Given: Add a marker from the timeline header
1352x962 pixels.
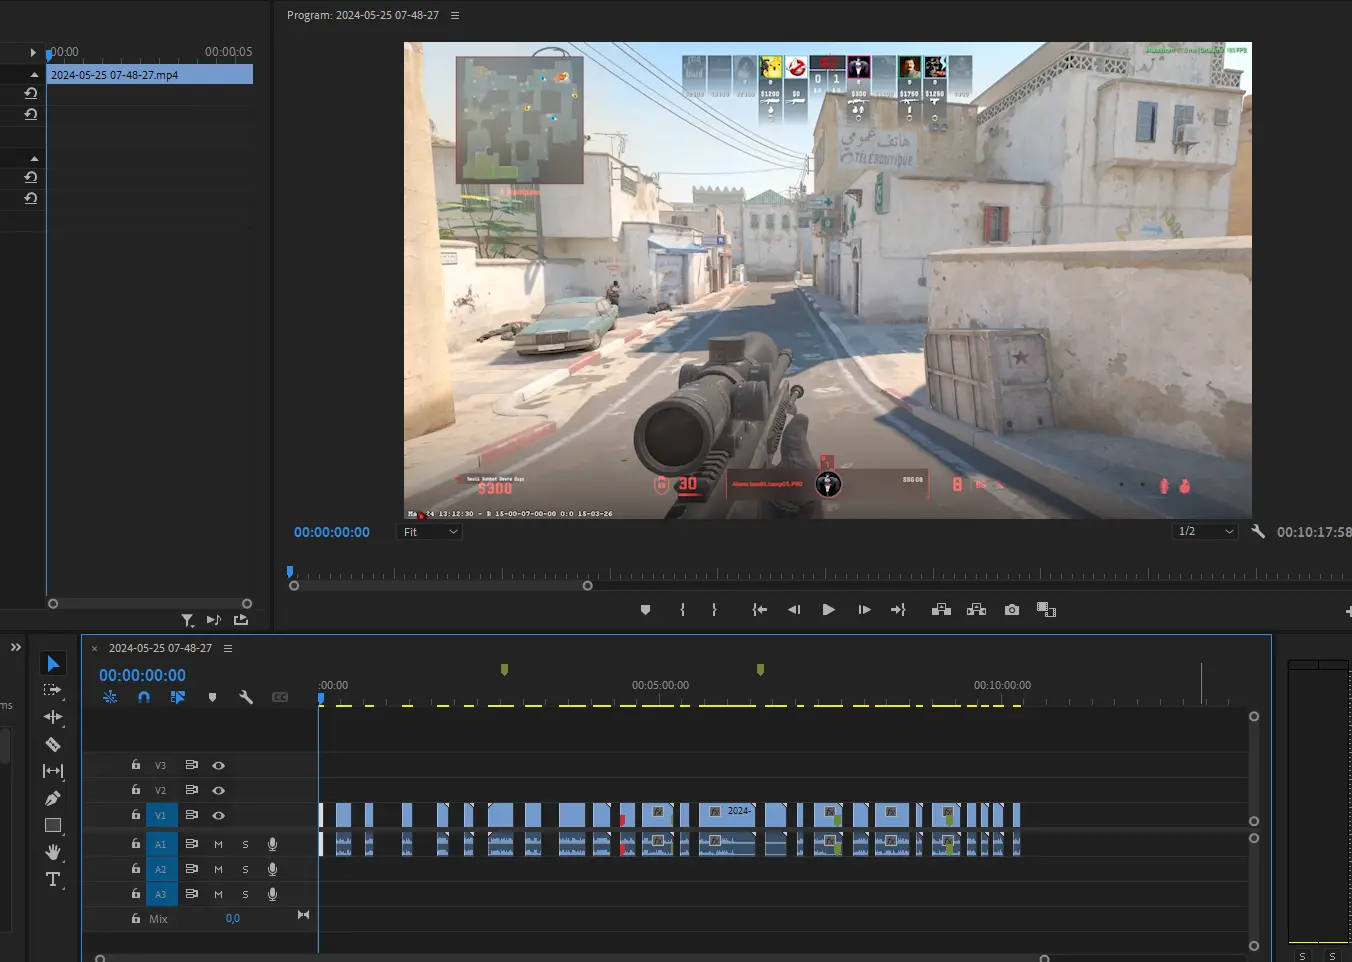Looking at the screenshot, I should [212, 697].
